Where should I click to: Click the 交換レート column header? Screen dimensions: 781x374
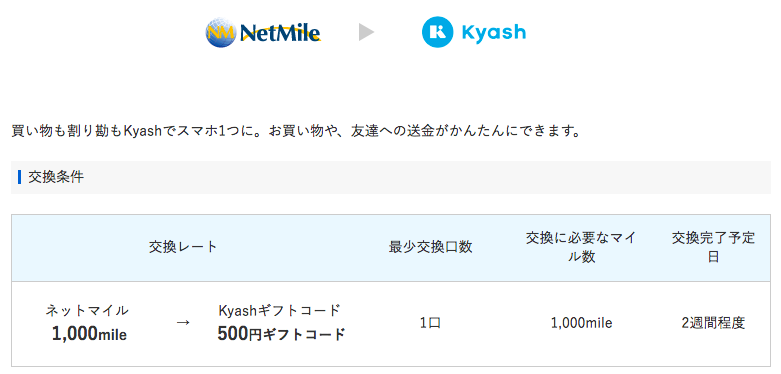pos(183,247)
